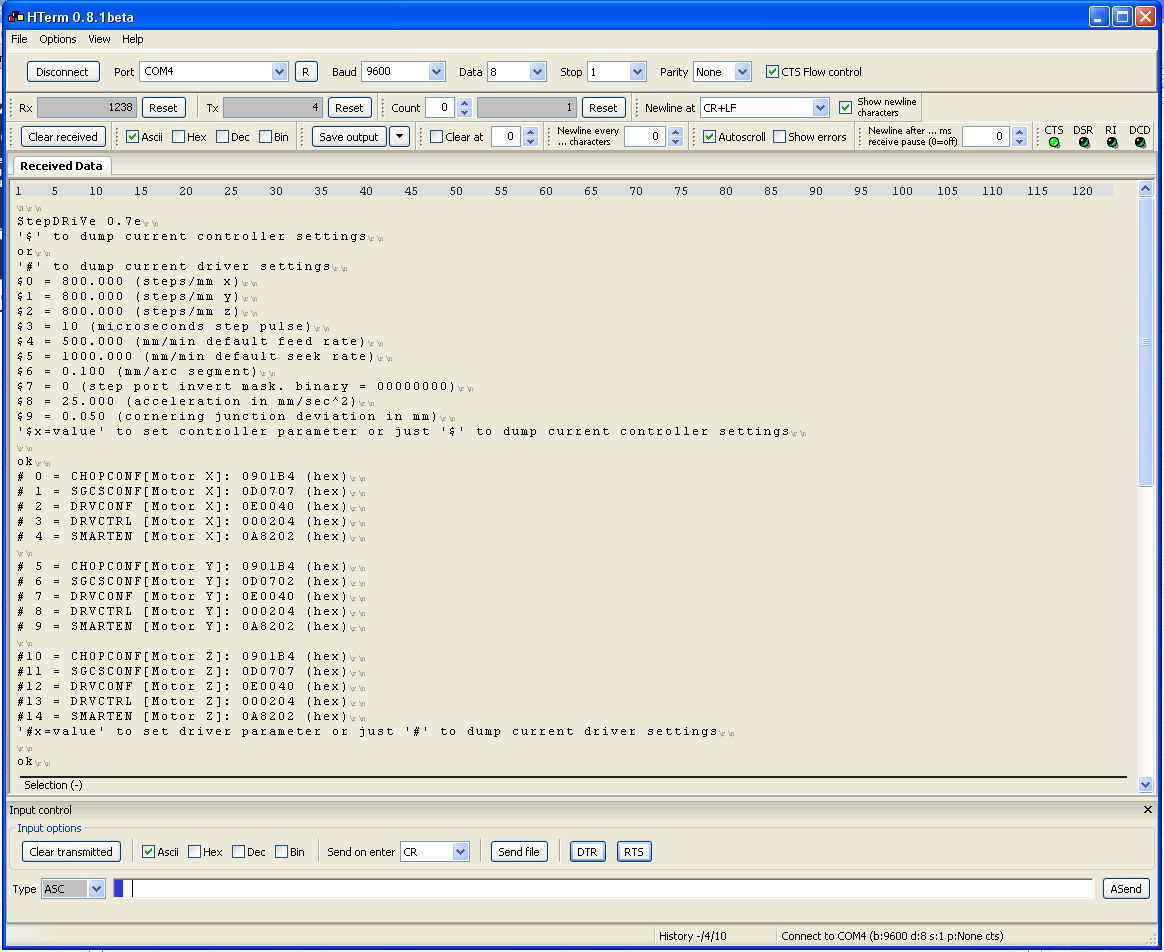Screen dimensions: 1164x952
Task: Open the Options menu
Action: pos(58,39)
